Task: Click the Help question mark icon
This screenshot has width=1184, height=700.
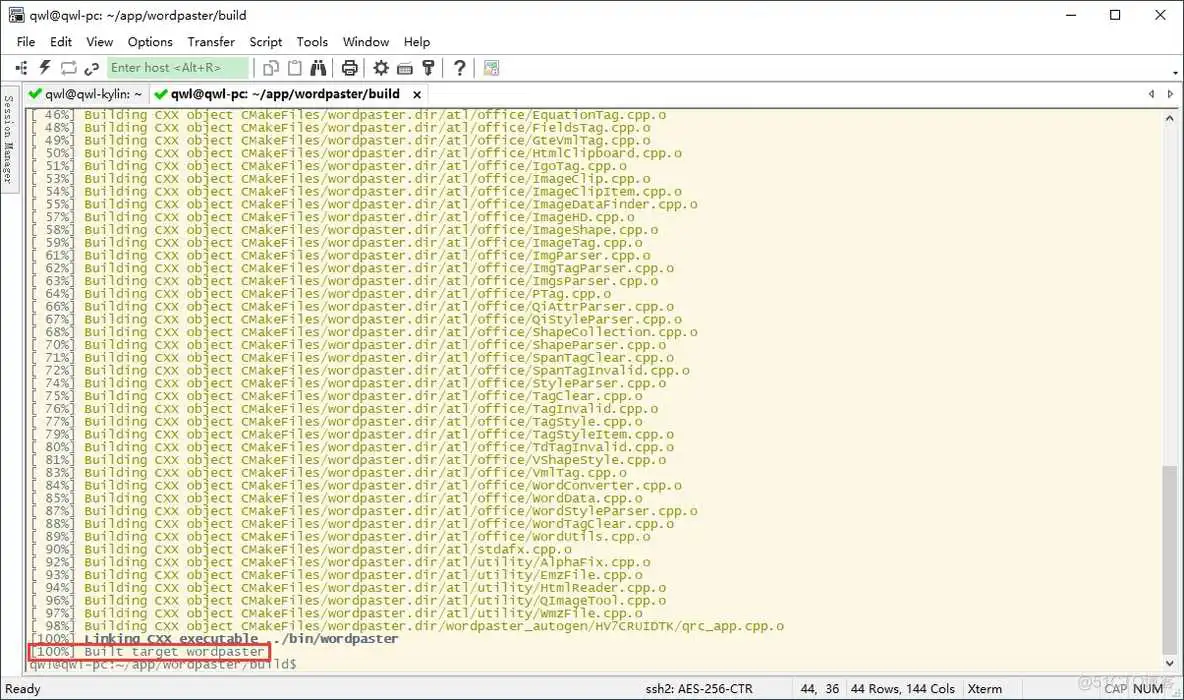Action: [459, 68]
